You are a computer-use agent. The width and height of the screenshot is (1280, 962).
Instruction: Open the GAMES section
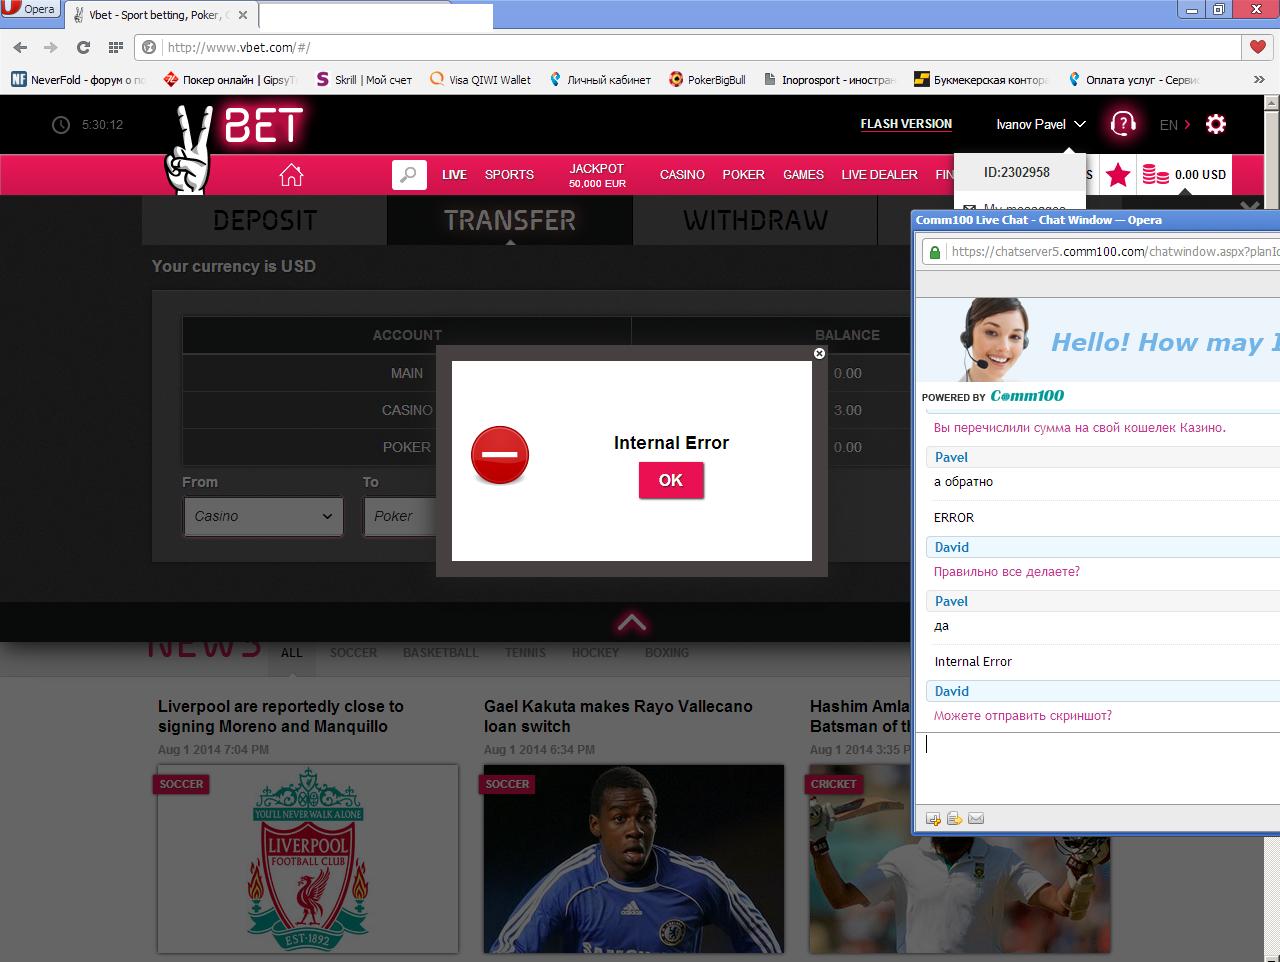pos(803,175)
